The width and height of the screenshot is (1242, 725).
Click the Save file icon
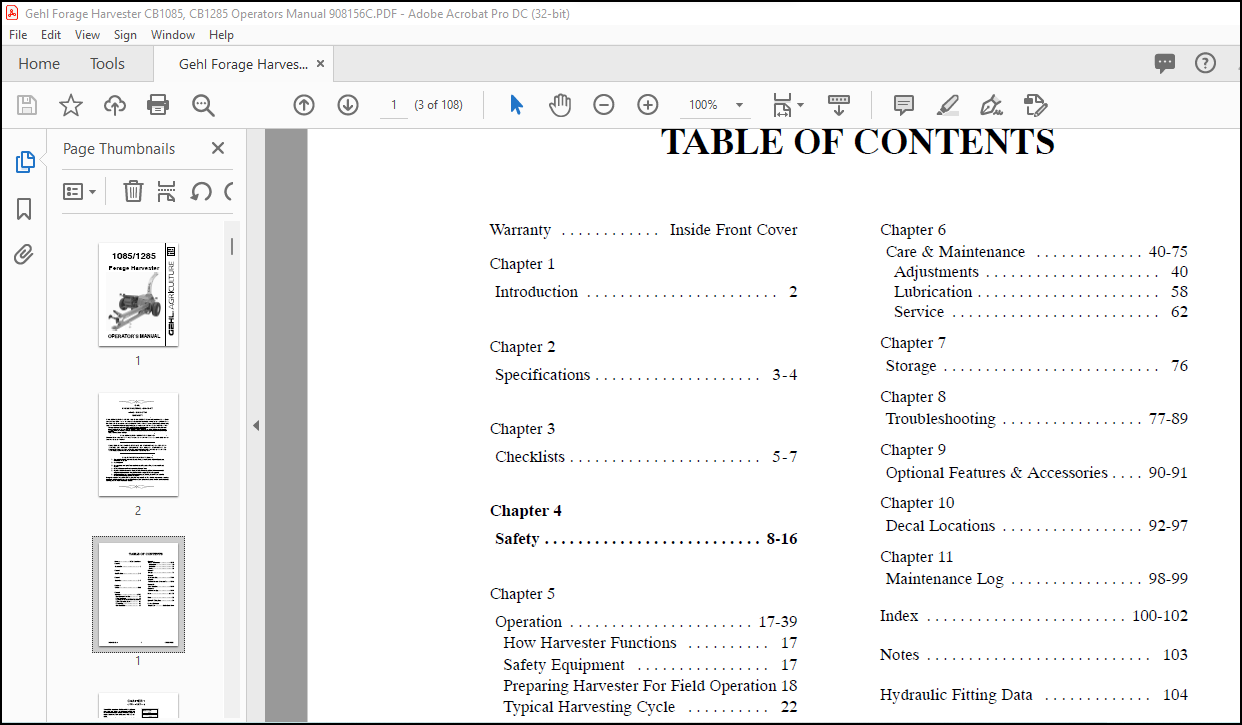point(27,105)
